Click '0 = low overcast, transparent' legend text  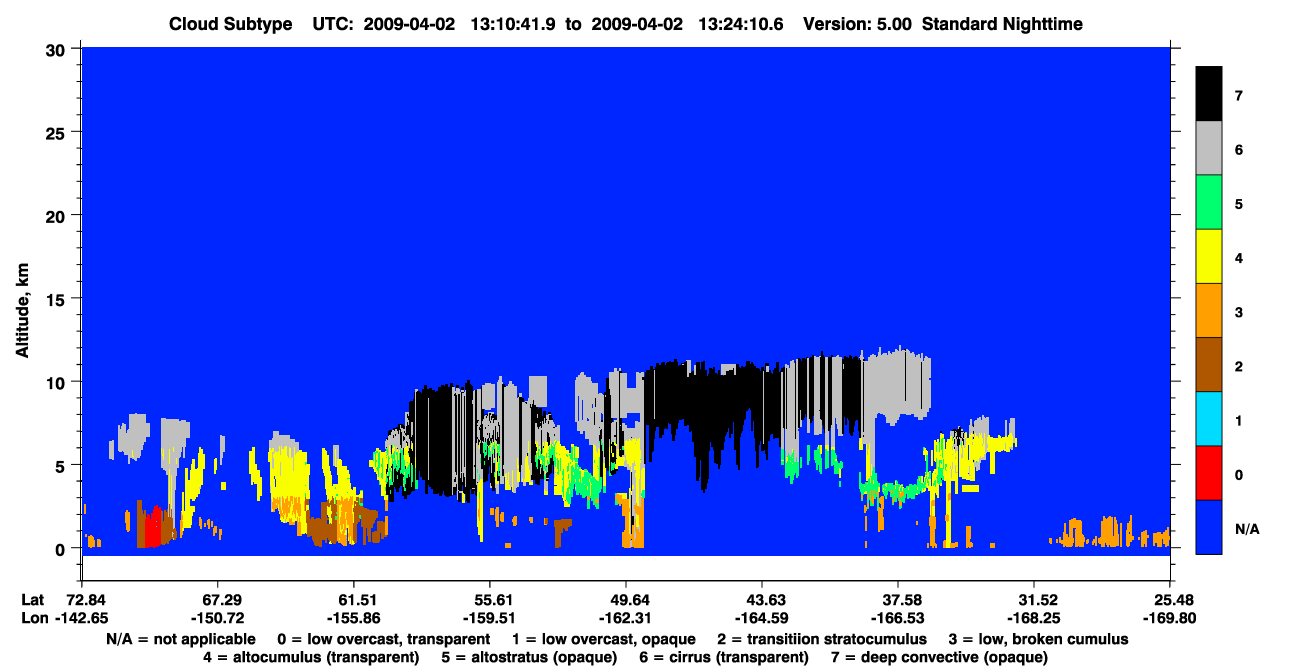[x=384, y=639]
